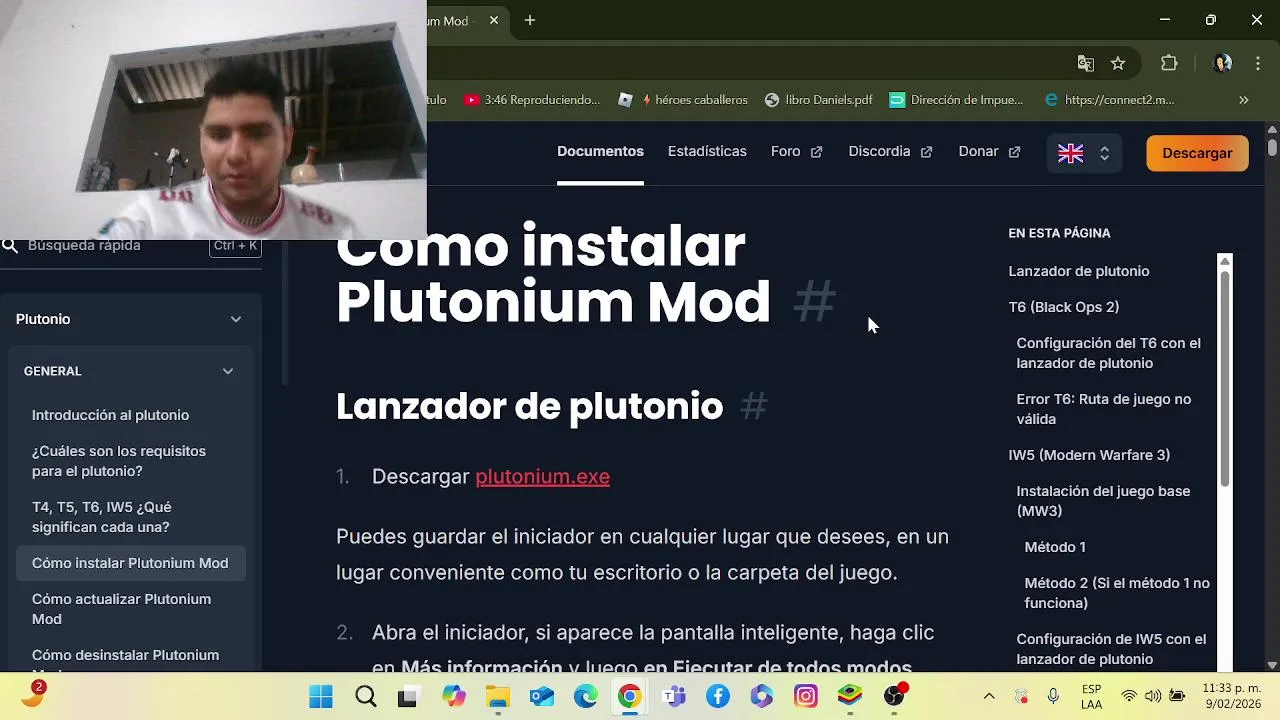Screen dimensions: 1280x720
Task: Open the Chrome profile avatar
Action: pos(1222,64)
